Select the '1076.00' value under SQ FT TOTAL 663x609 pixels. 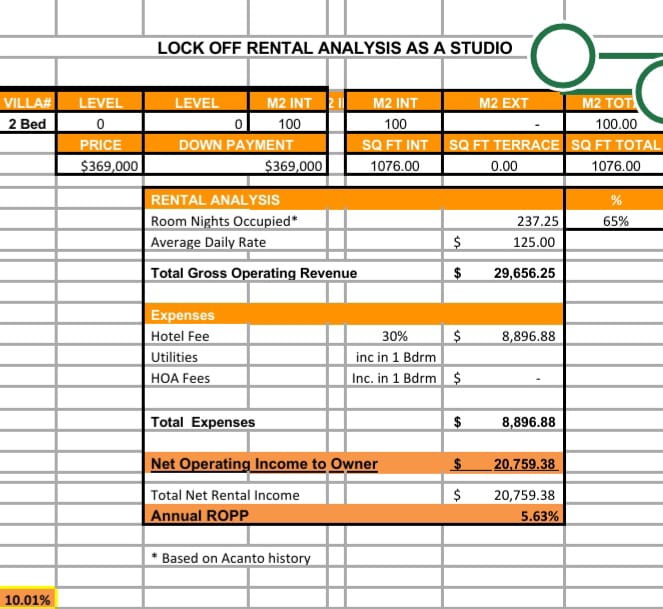tap(616, 166)
